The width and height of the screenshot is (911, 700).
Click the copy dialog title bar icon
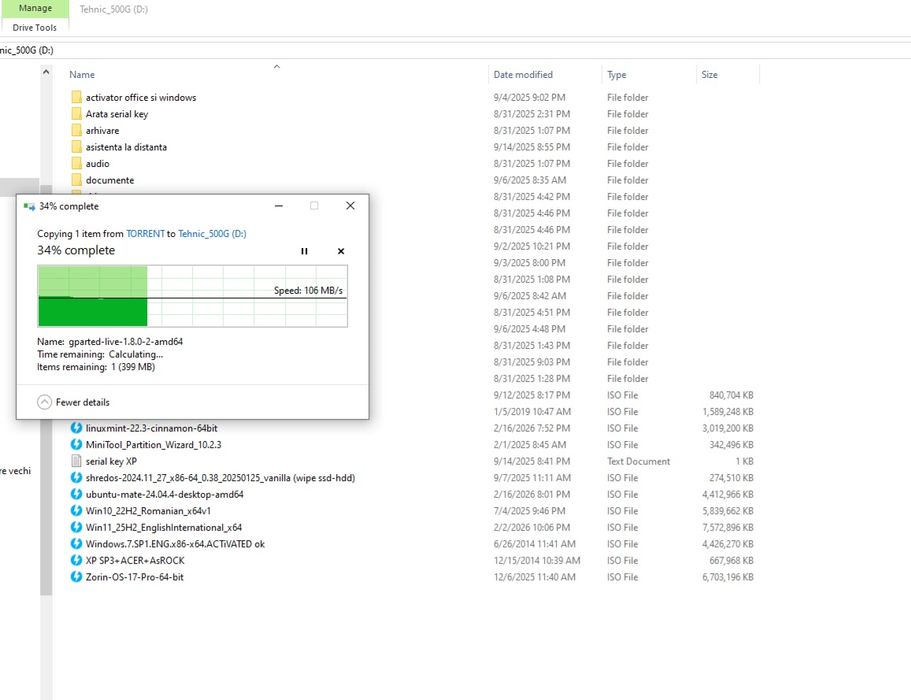(29, 206)
